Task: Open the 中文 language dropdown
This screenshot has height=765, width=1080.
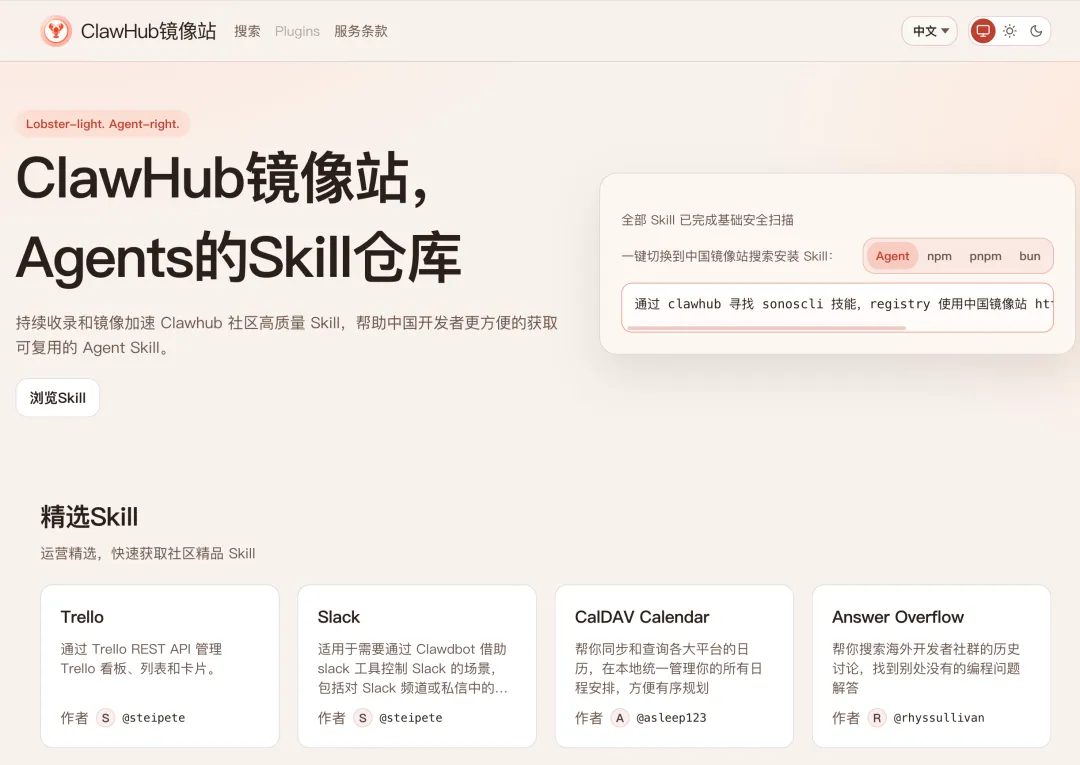Action: pyautogui.click(x=930, y=31)
